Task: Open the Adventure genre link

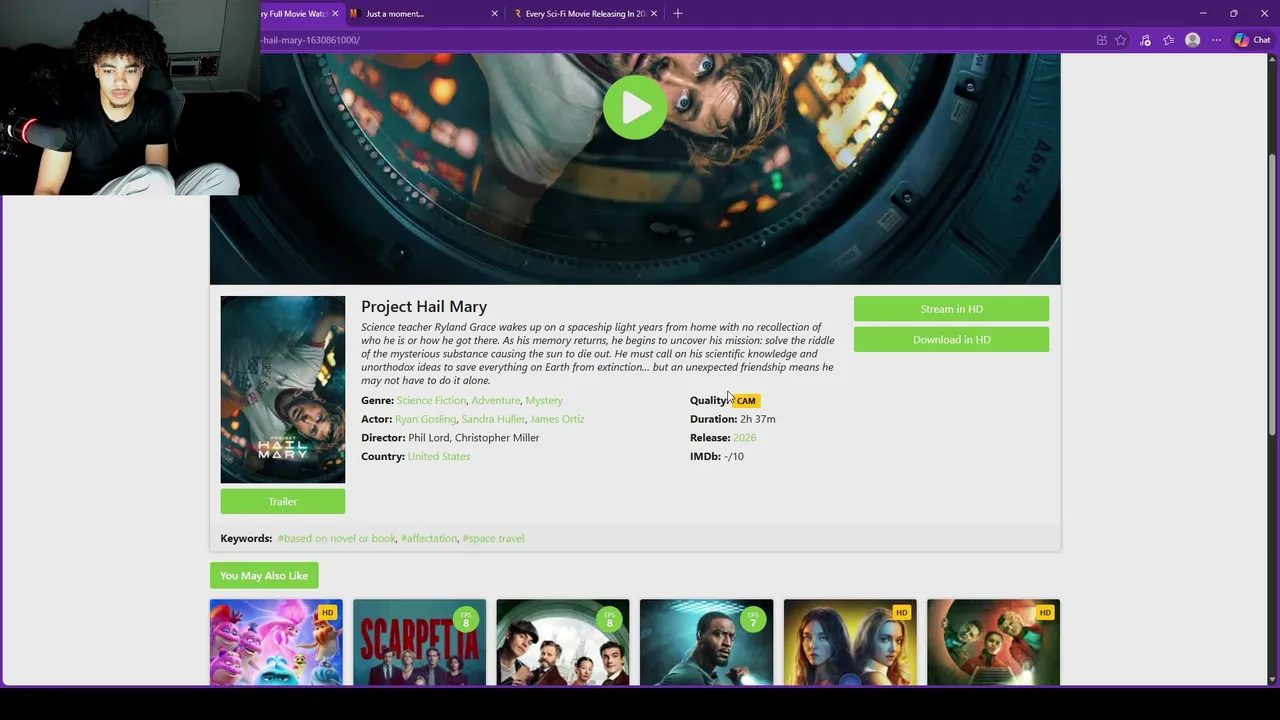Action: point(496,400)
